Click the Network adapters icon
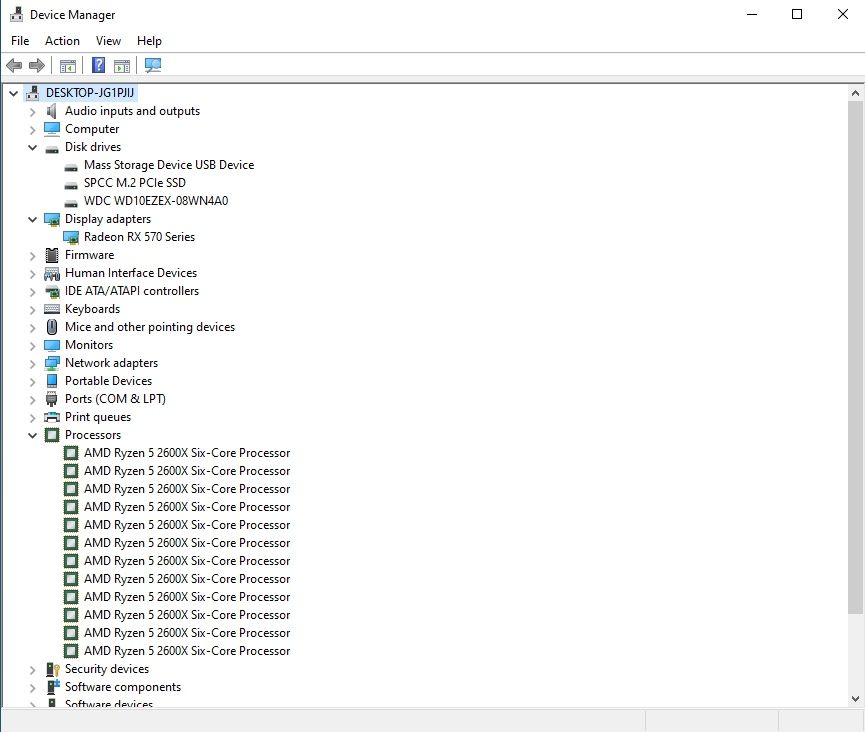The width and height of the screenshot is (865, 732). (52, 363)
